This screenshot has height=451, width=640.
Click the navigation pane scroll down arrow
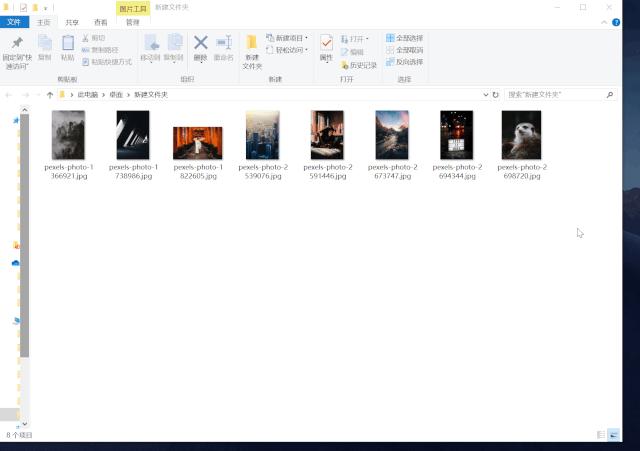[x=24, y=424]
